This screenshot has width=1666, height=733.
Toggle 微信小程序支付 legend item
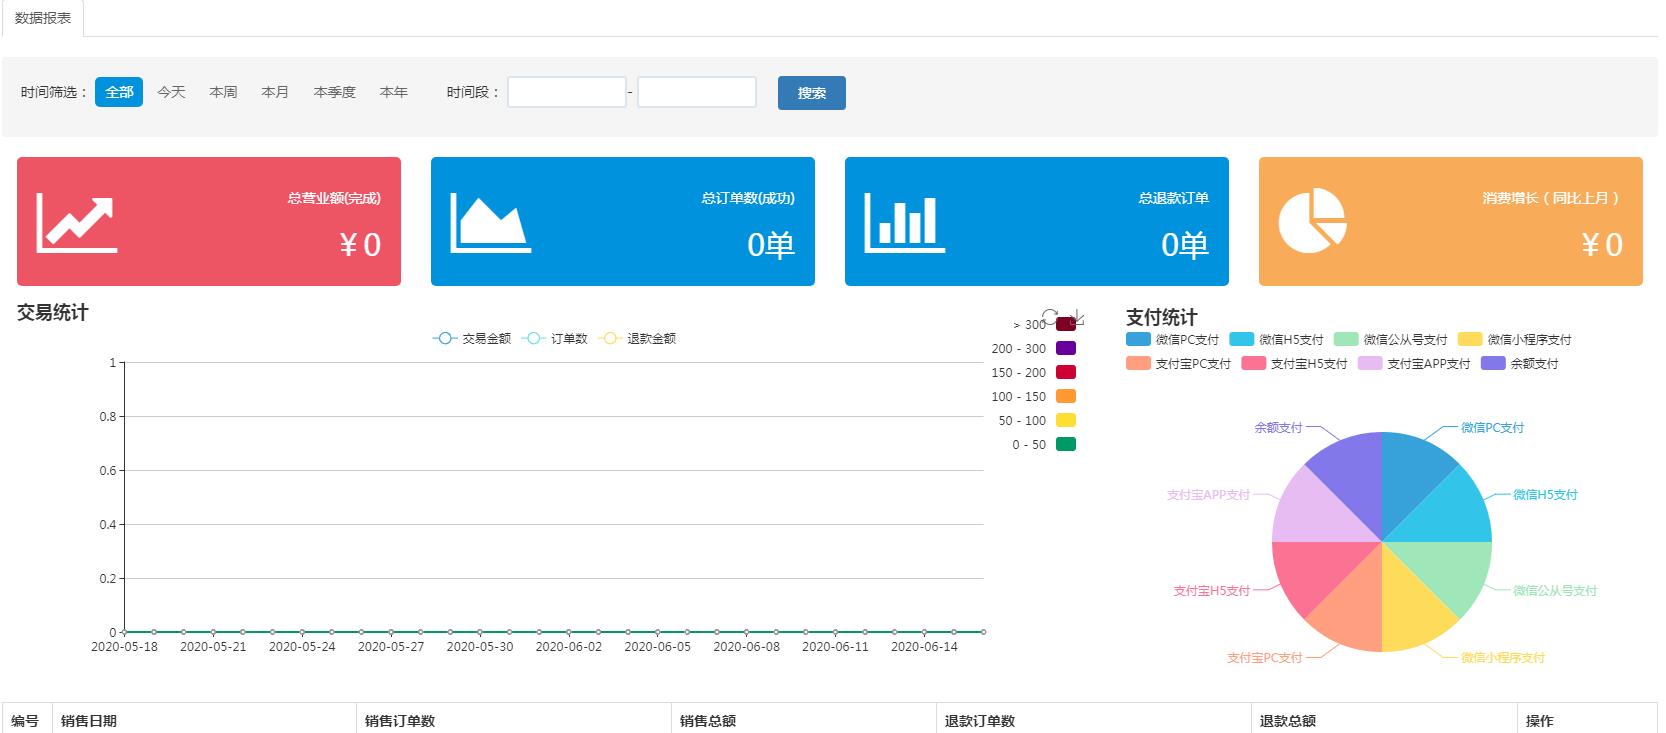point(1514,340)
